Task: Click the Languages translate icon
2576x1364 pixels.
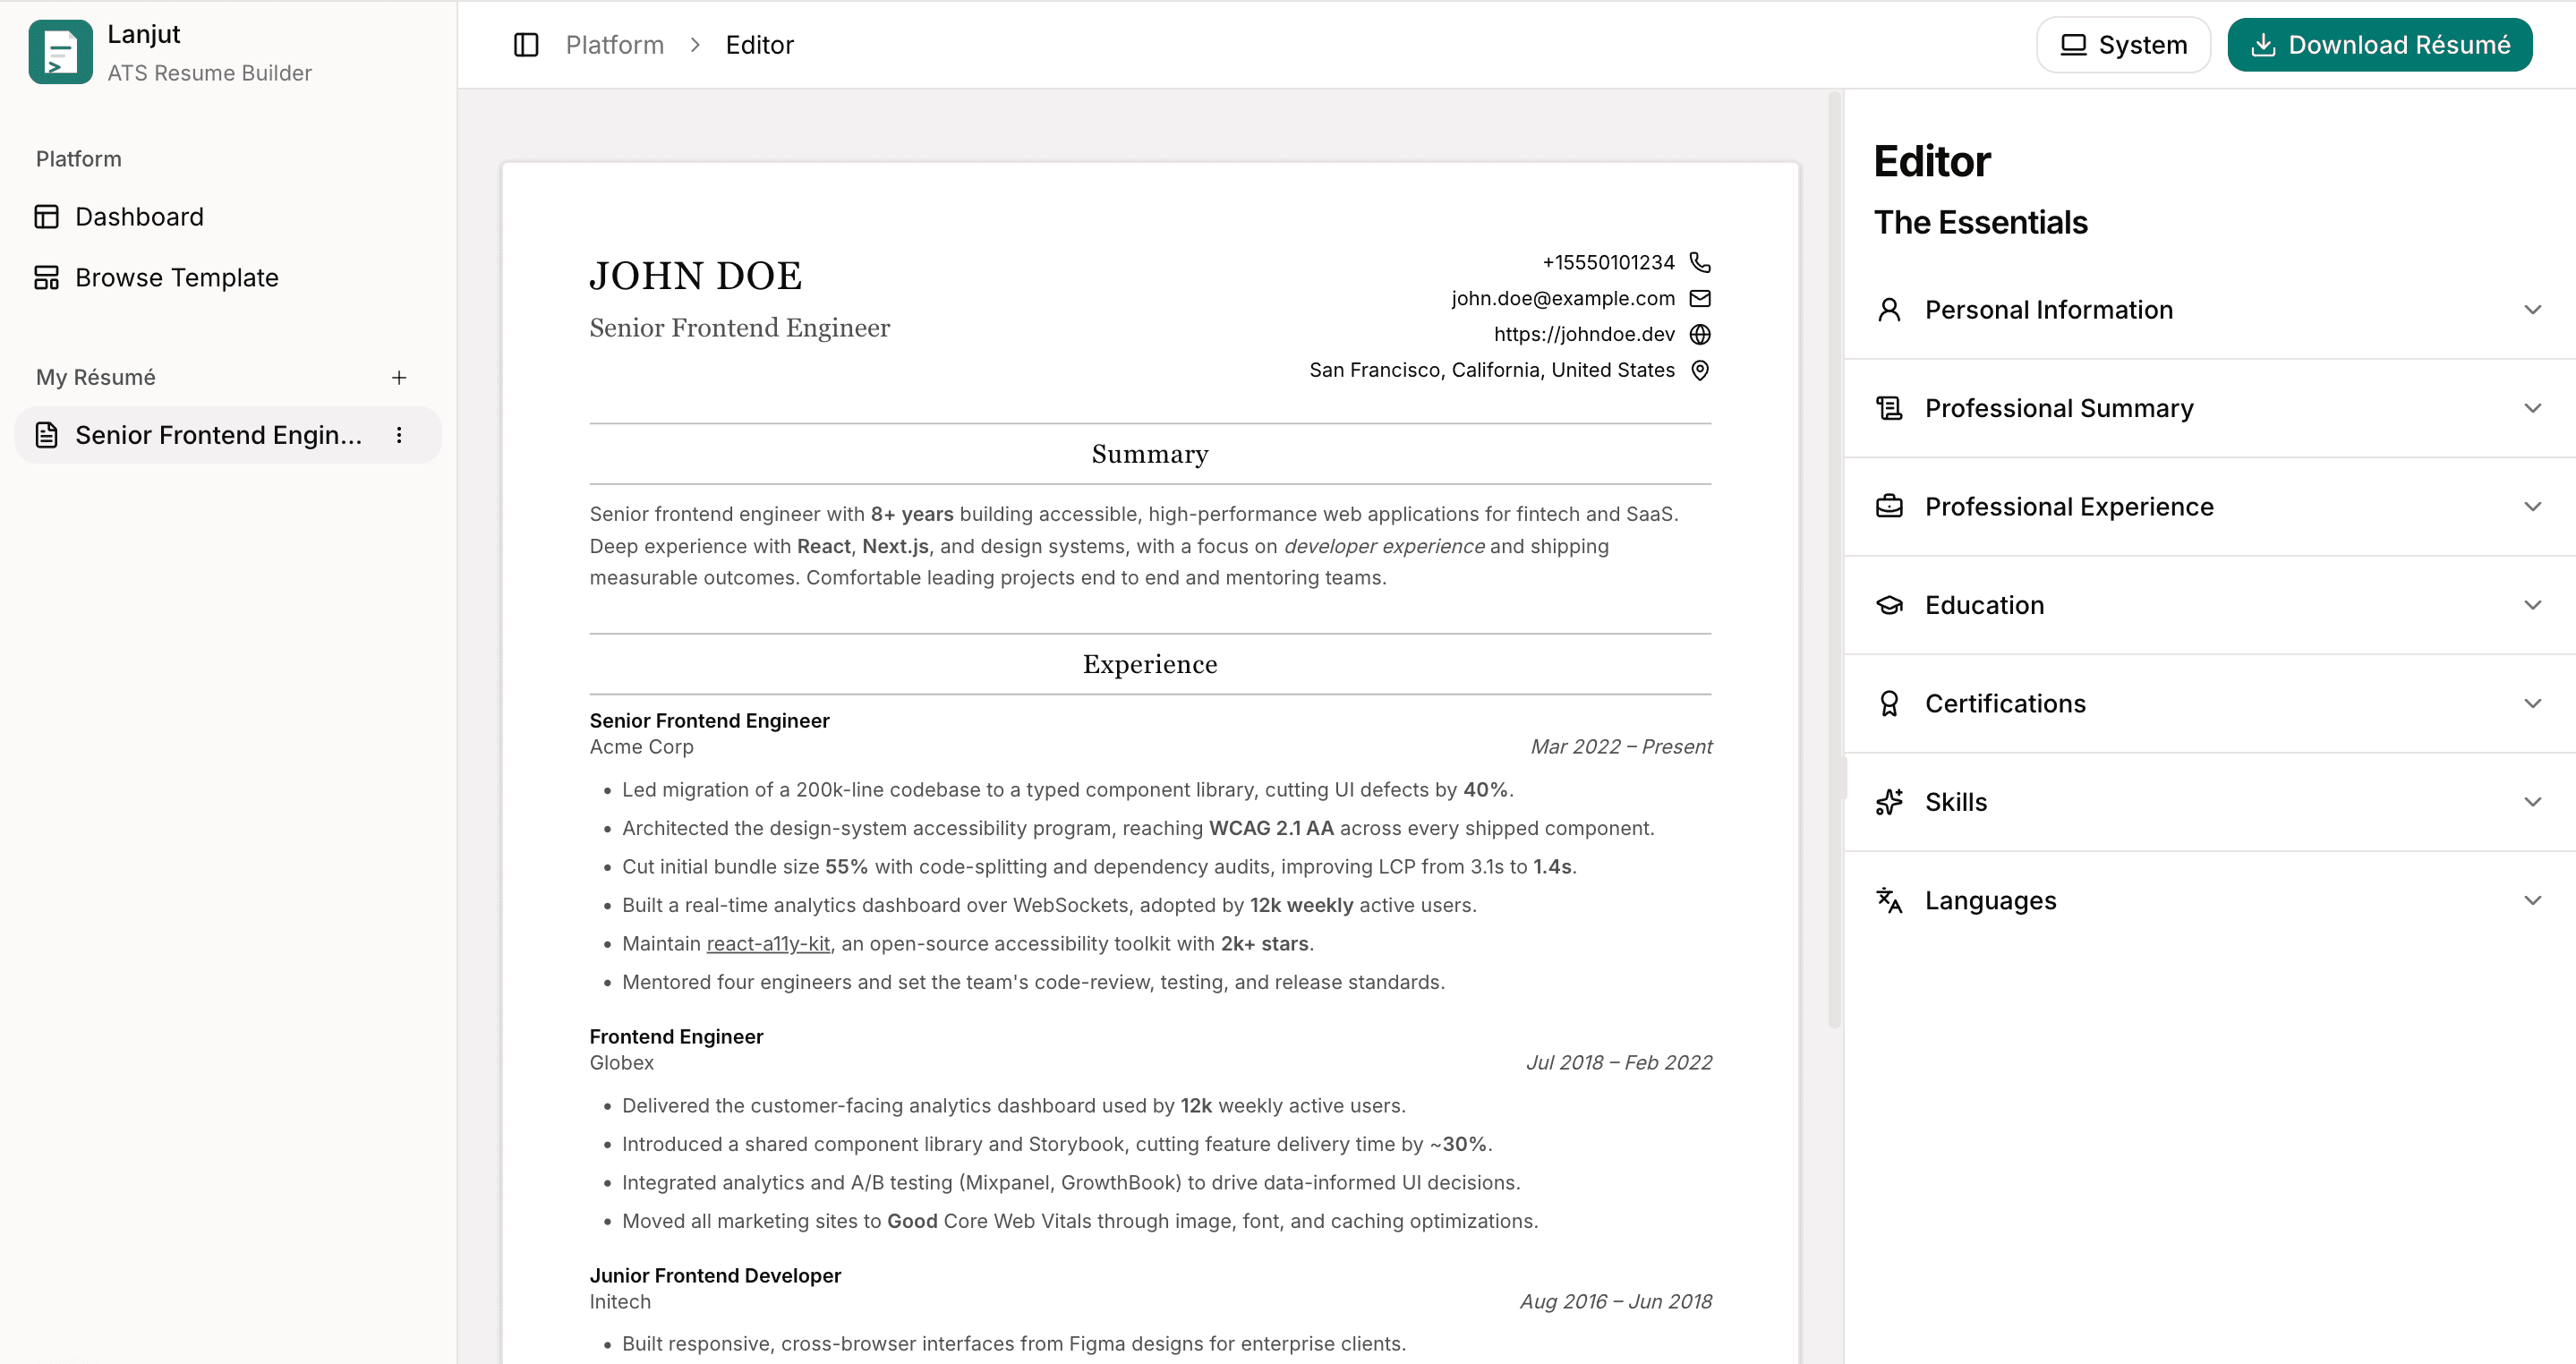Action: [1889, 900]
